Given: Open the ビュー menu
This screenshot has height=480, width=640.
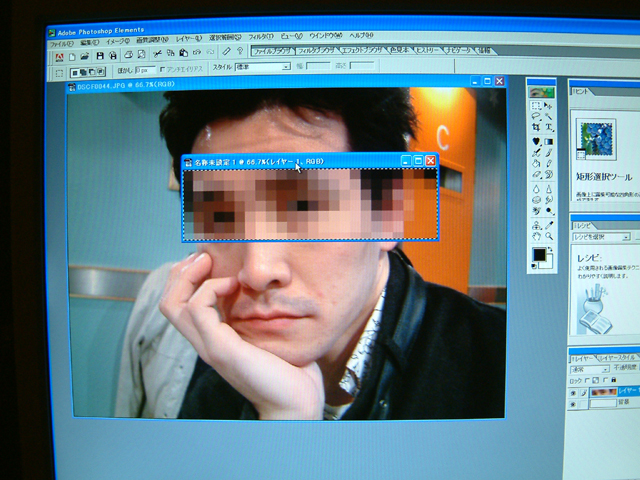Looking at the screenshot, I should tap(291, 36).
